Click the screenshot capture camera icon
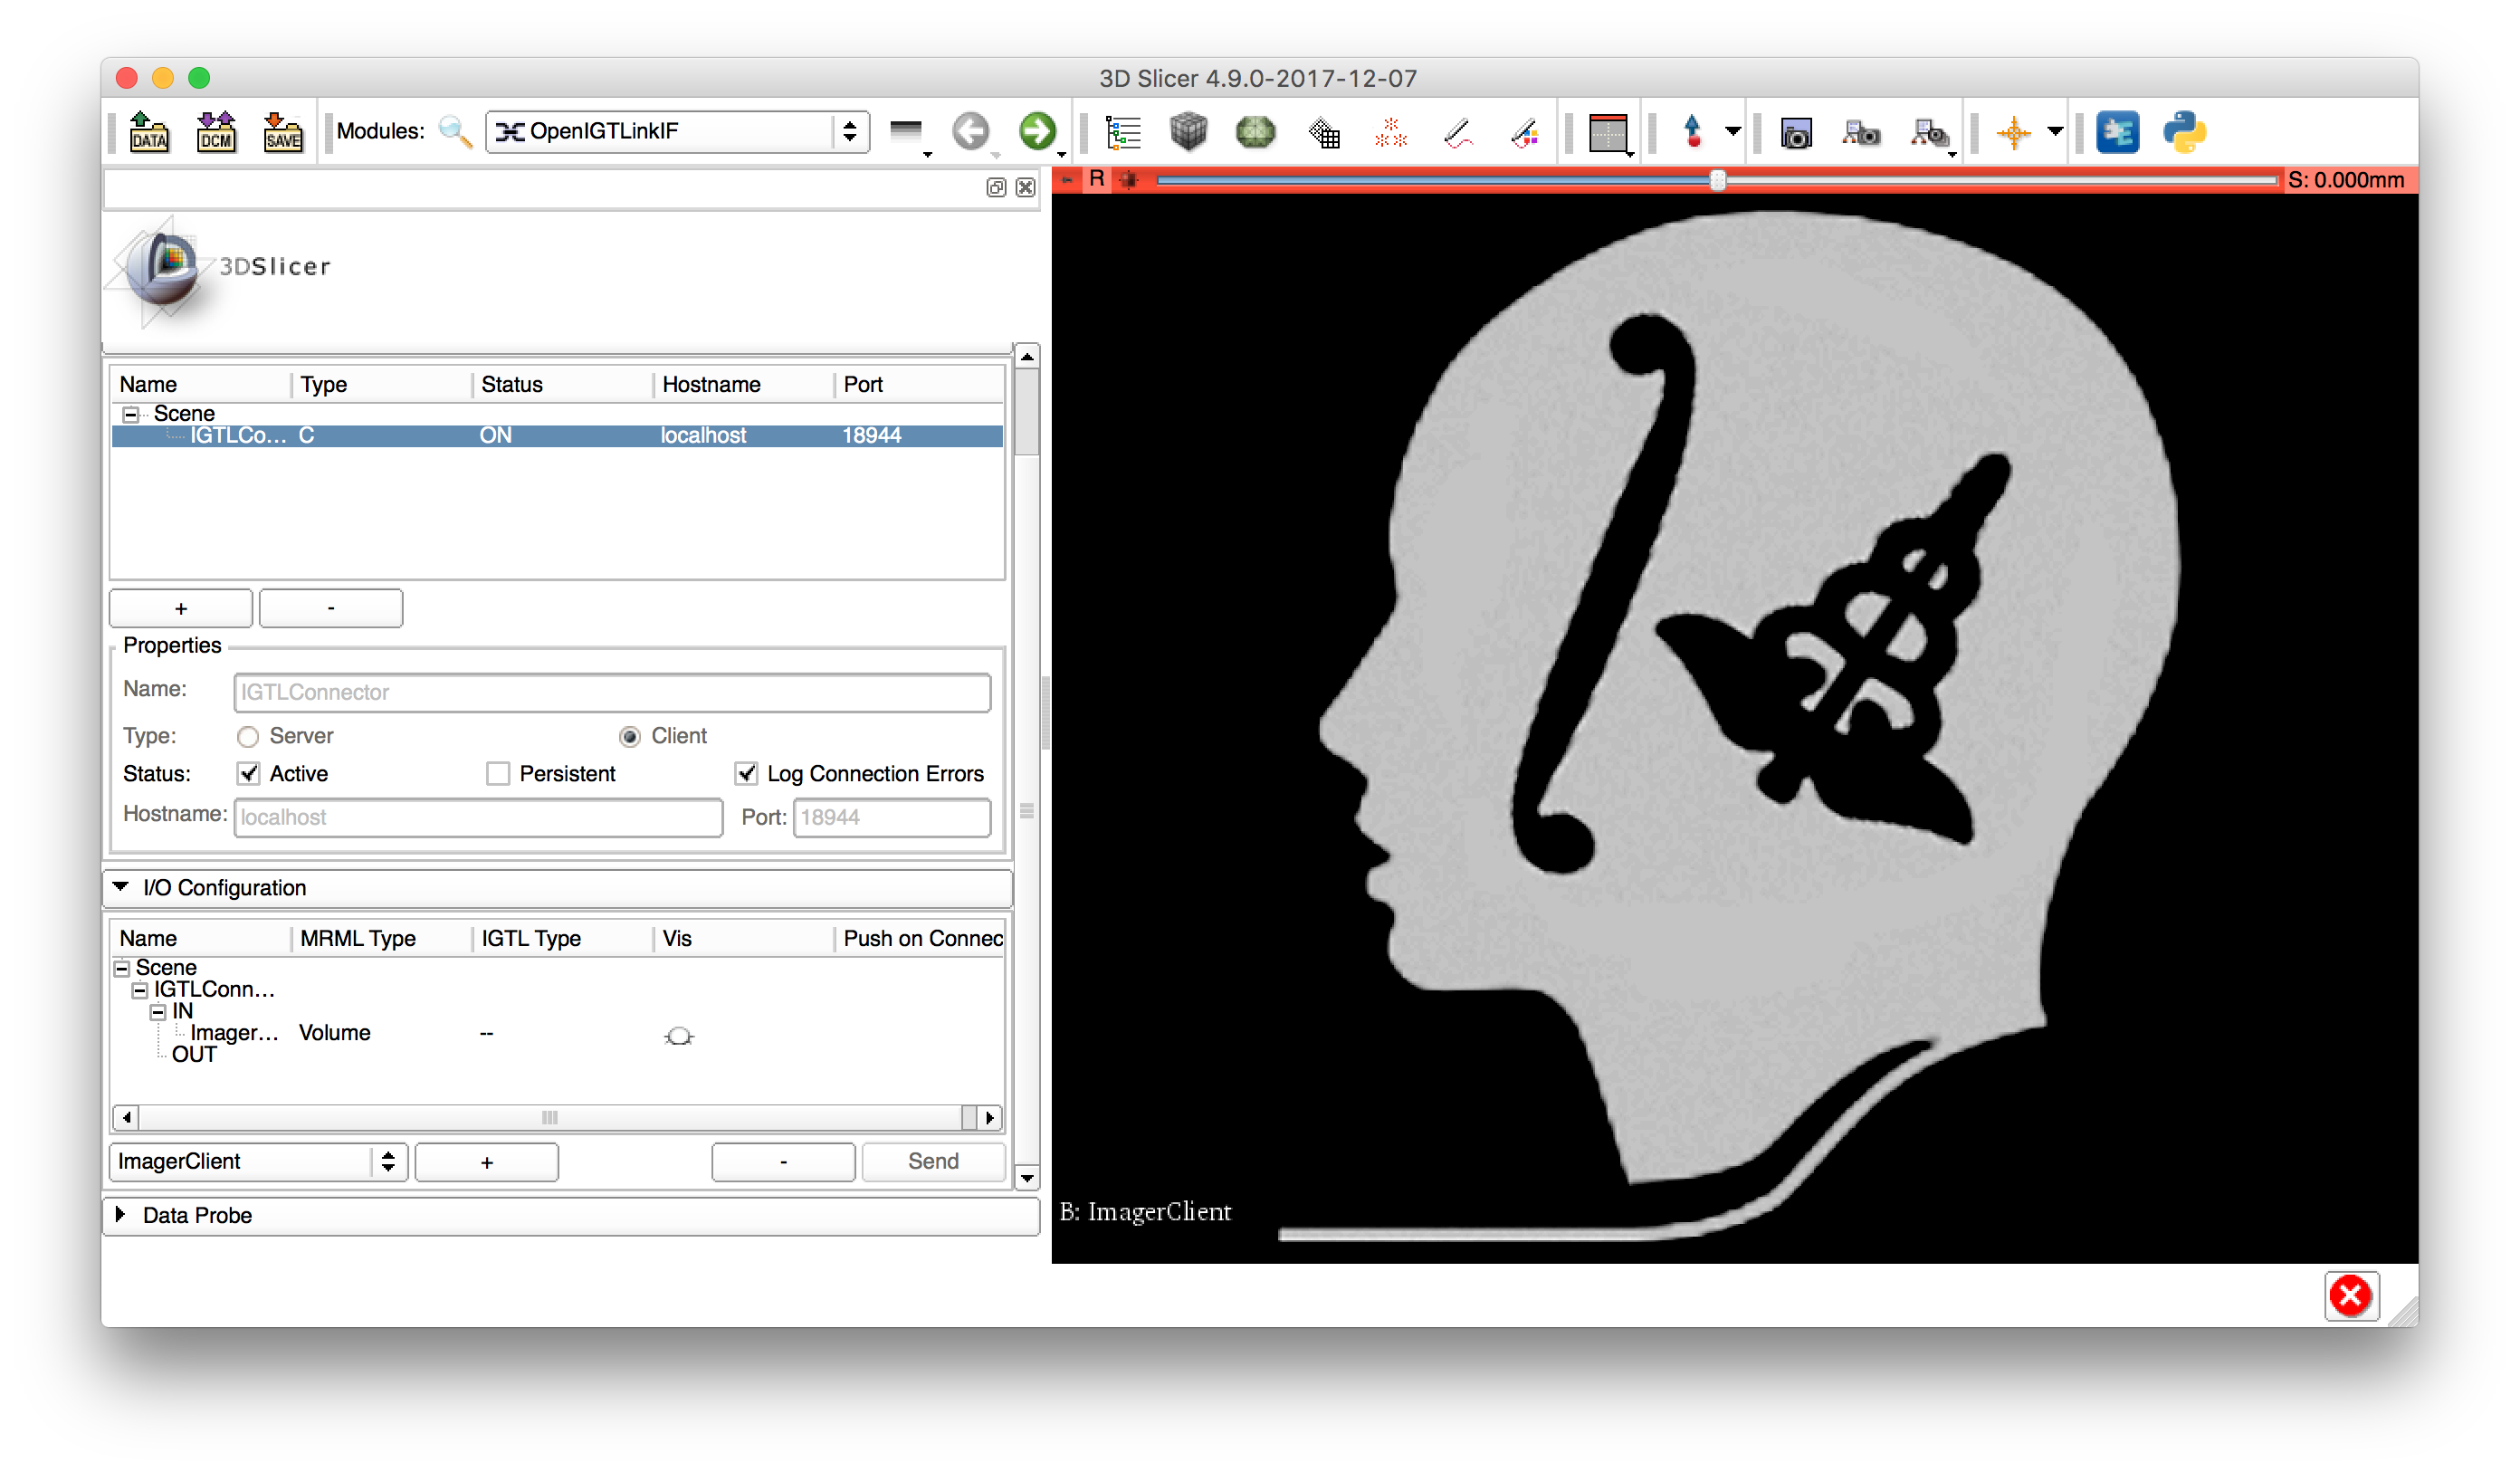Screen dimensions: 2520x1472 1796,132
